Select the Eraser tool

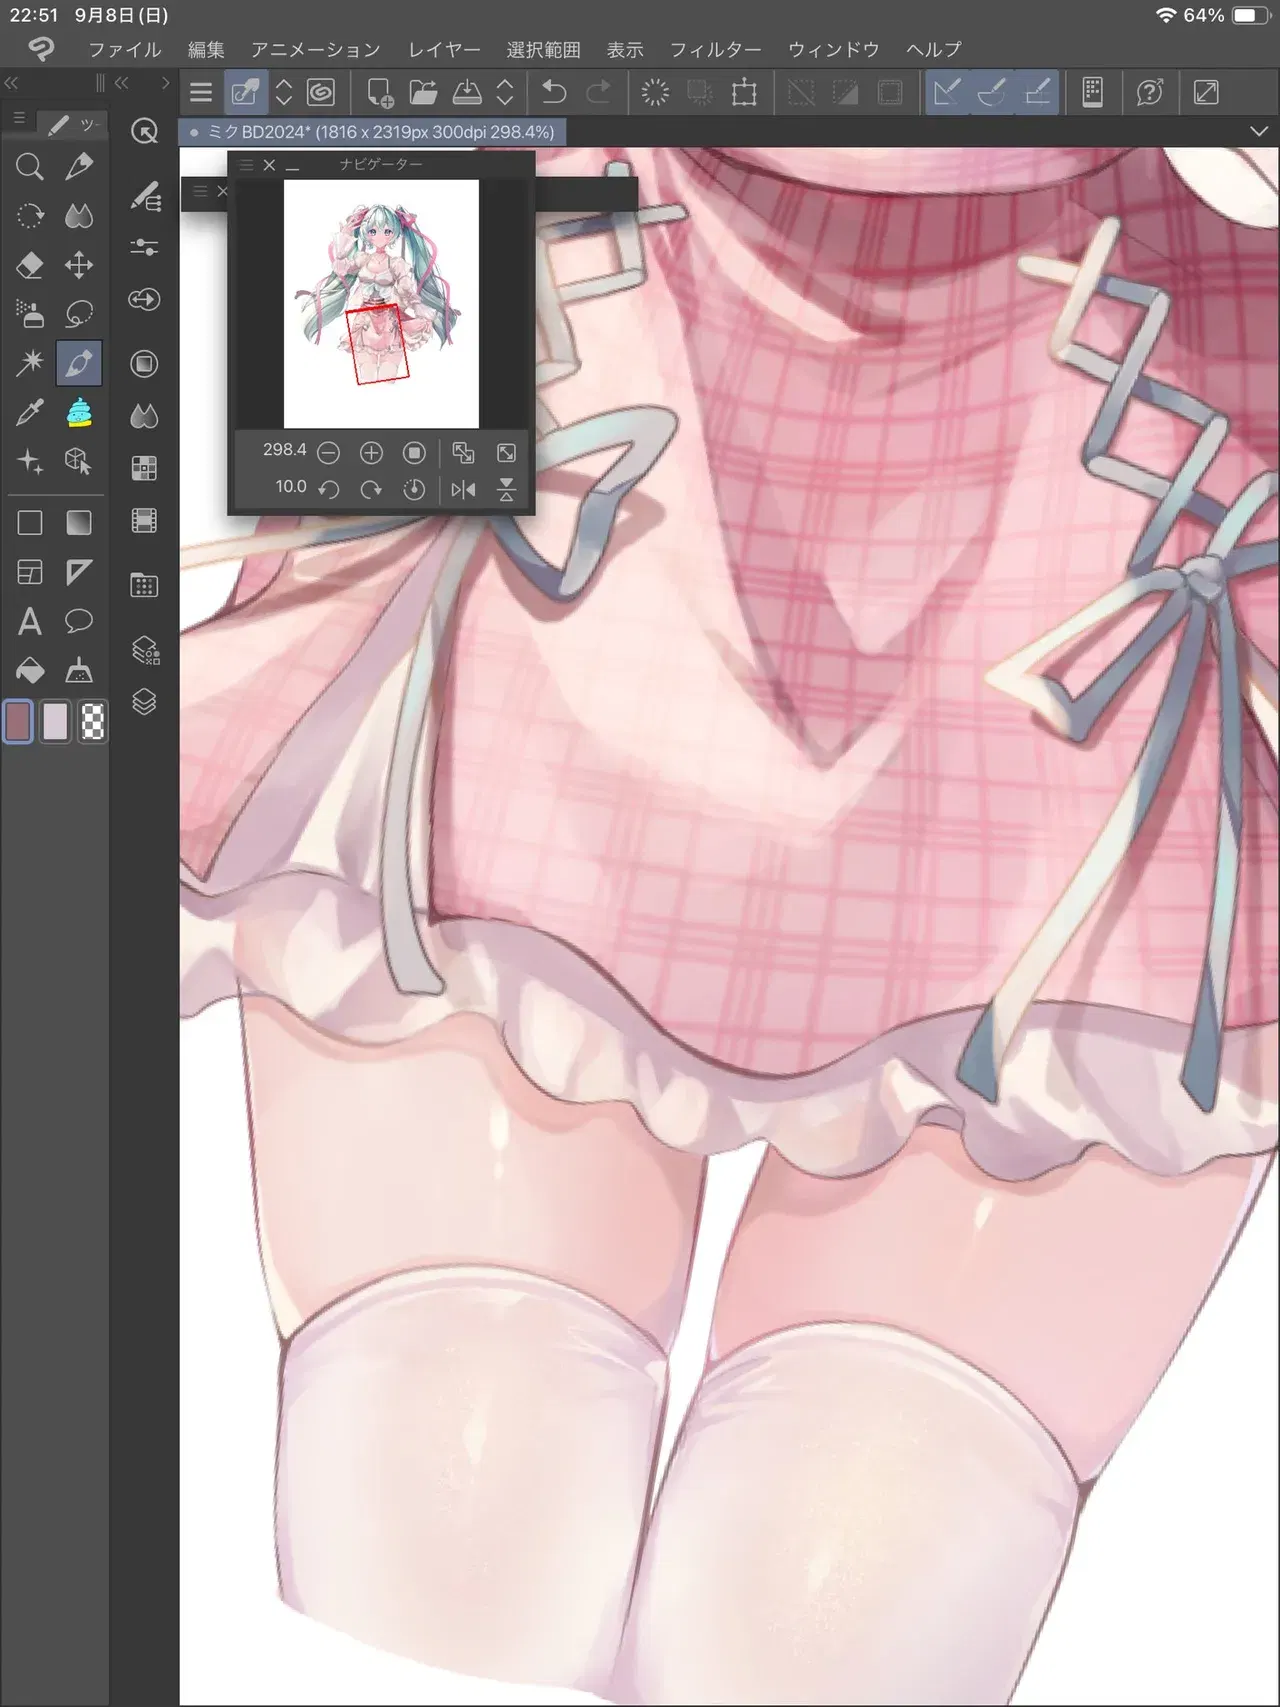(x=30, y=265)
